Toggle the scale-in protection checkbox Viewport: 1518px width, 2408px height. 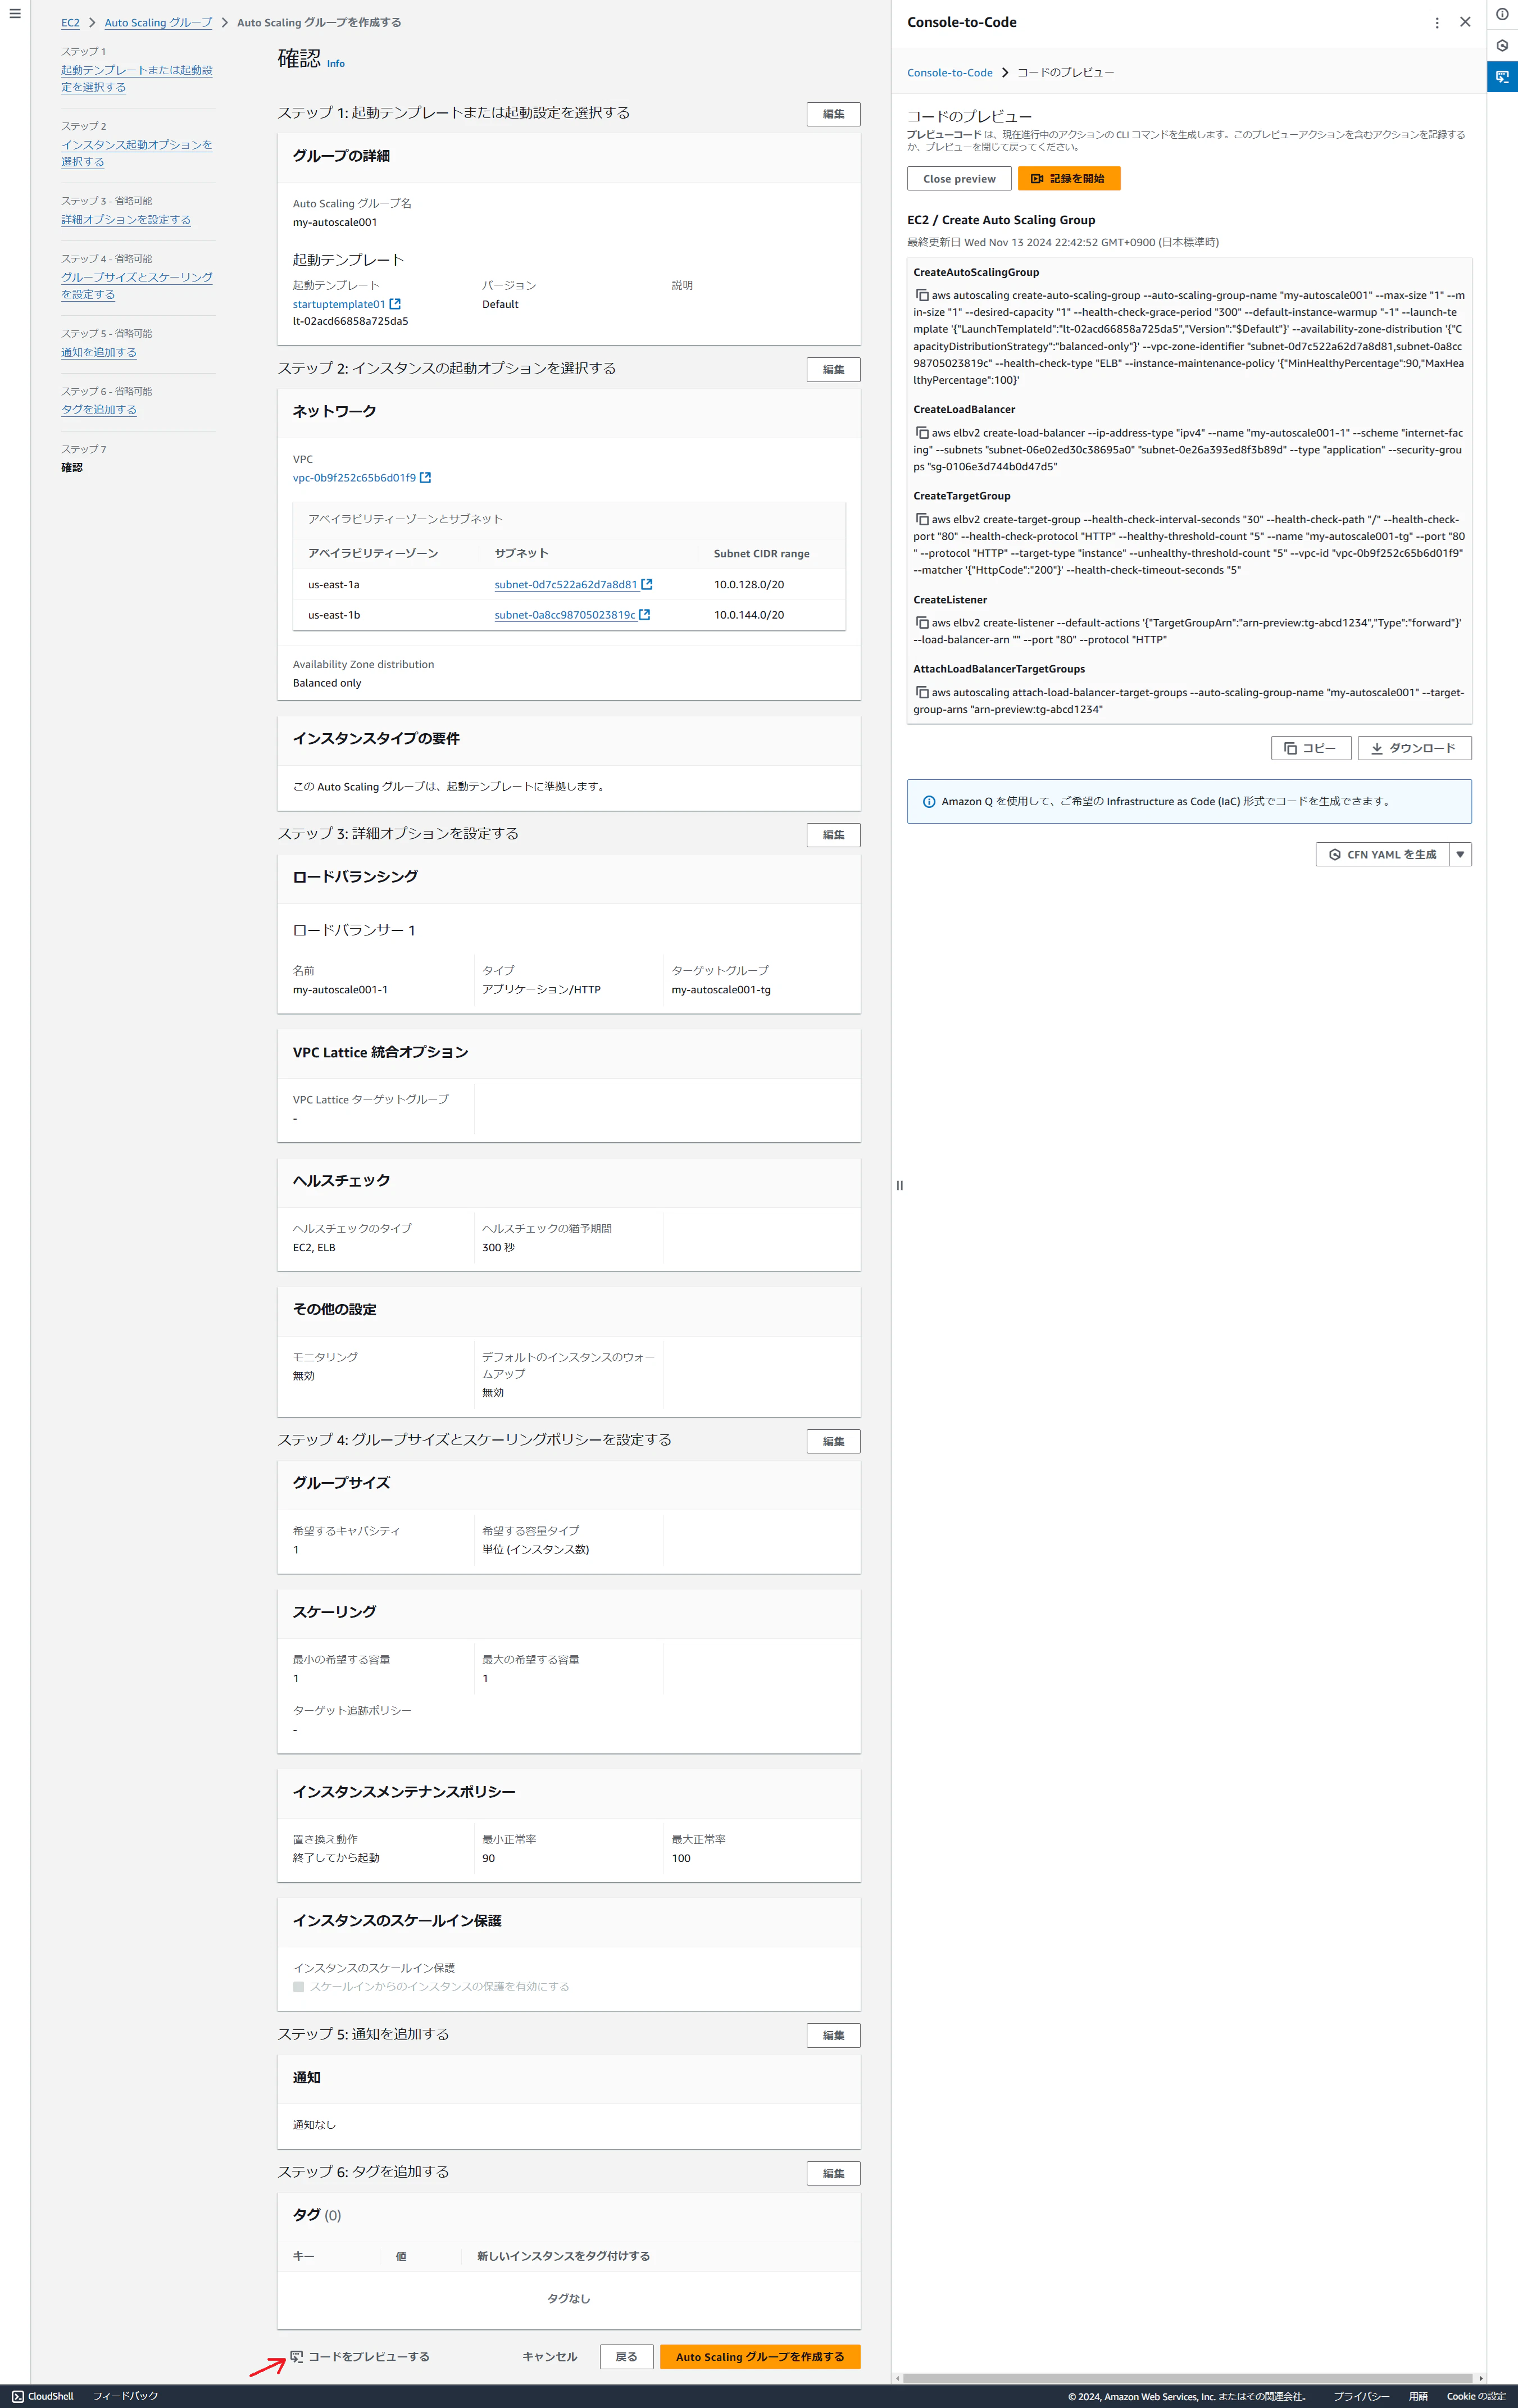(x=298, y=1987)
